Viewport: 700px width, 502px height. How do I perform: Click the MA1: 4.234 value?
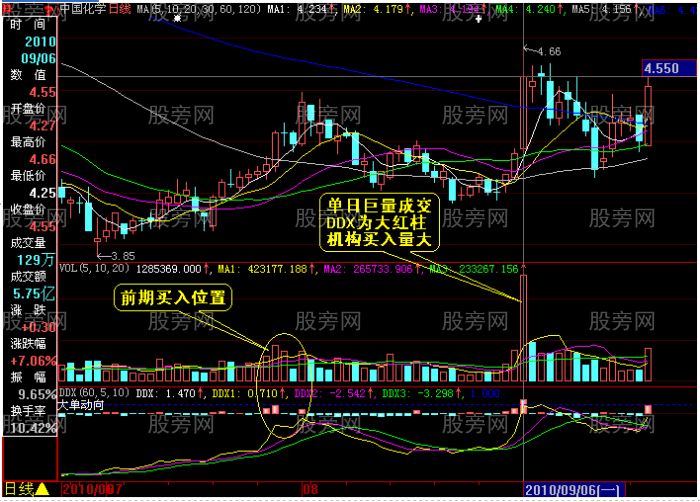300,9
